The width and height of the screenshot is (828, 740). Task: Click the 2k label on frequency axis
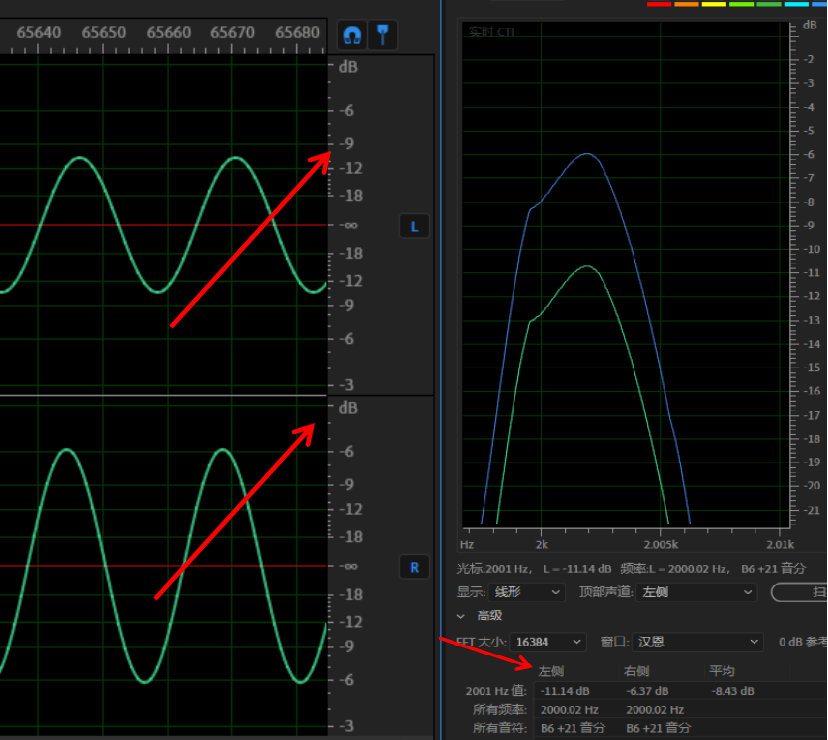(541, 545)
